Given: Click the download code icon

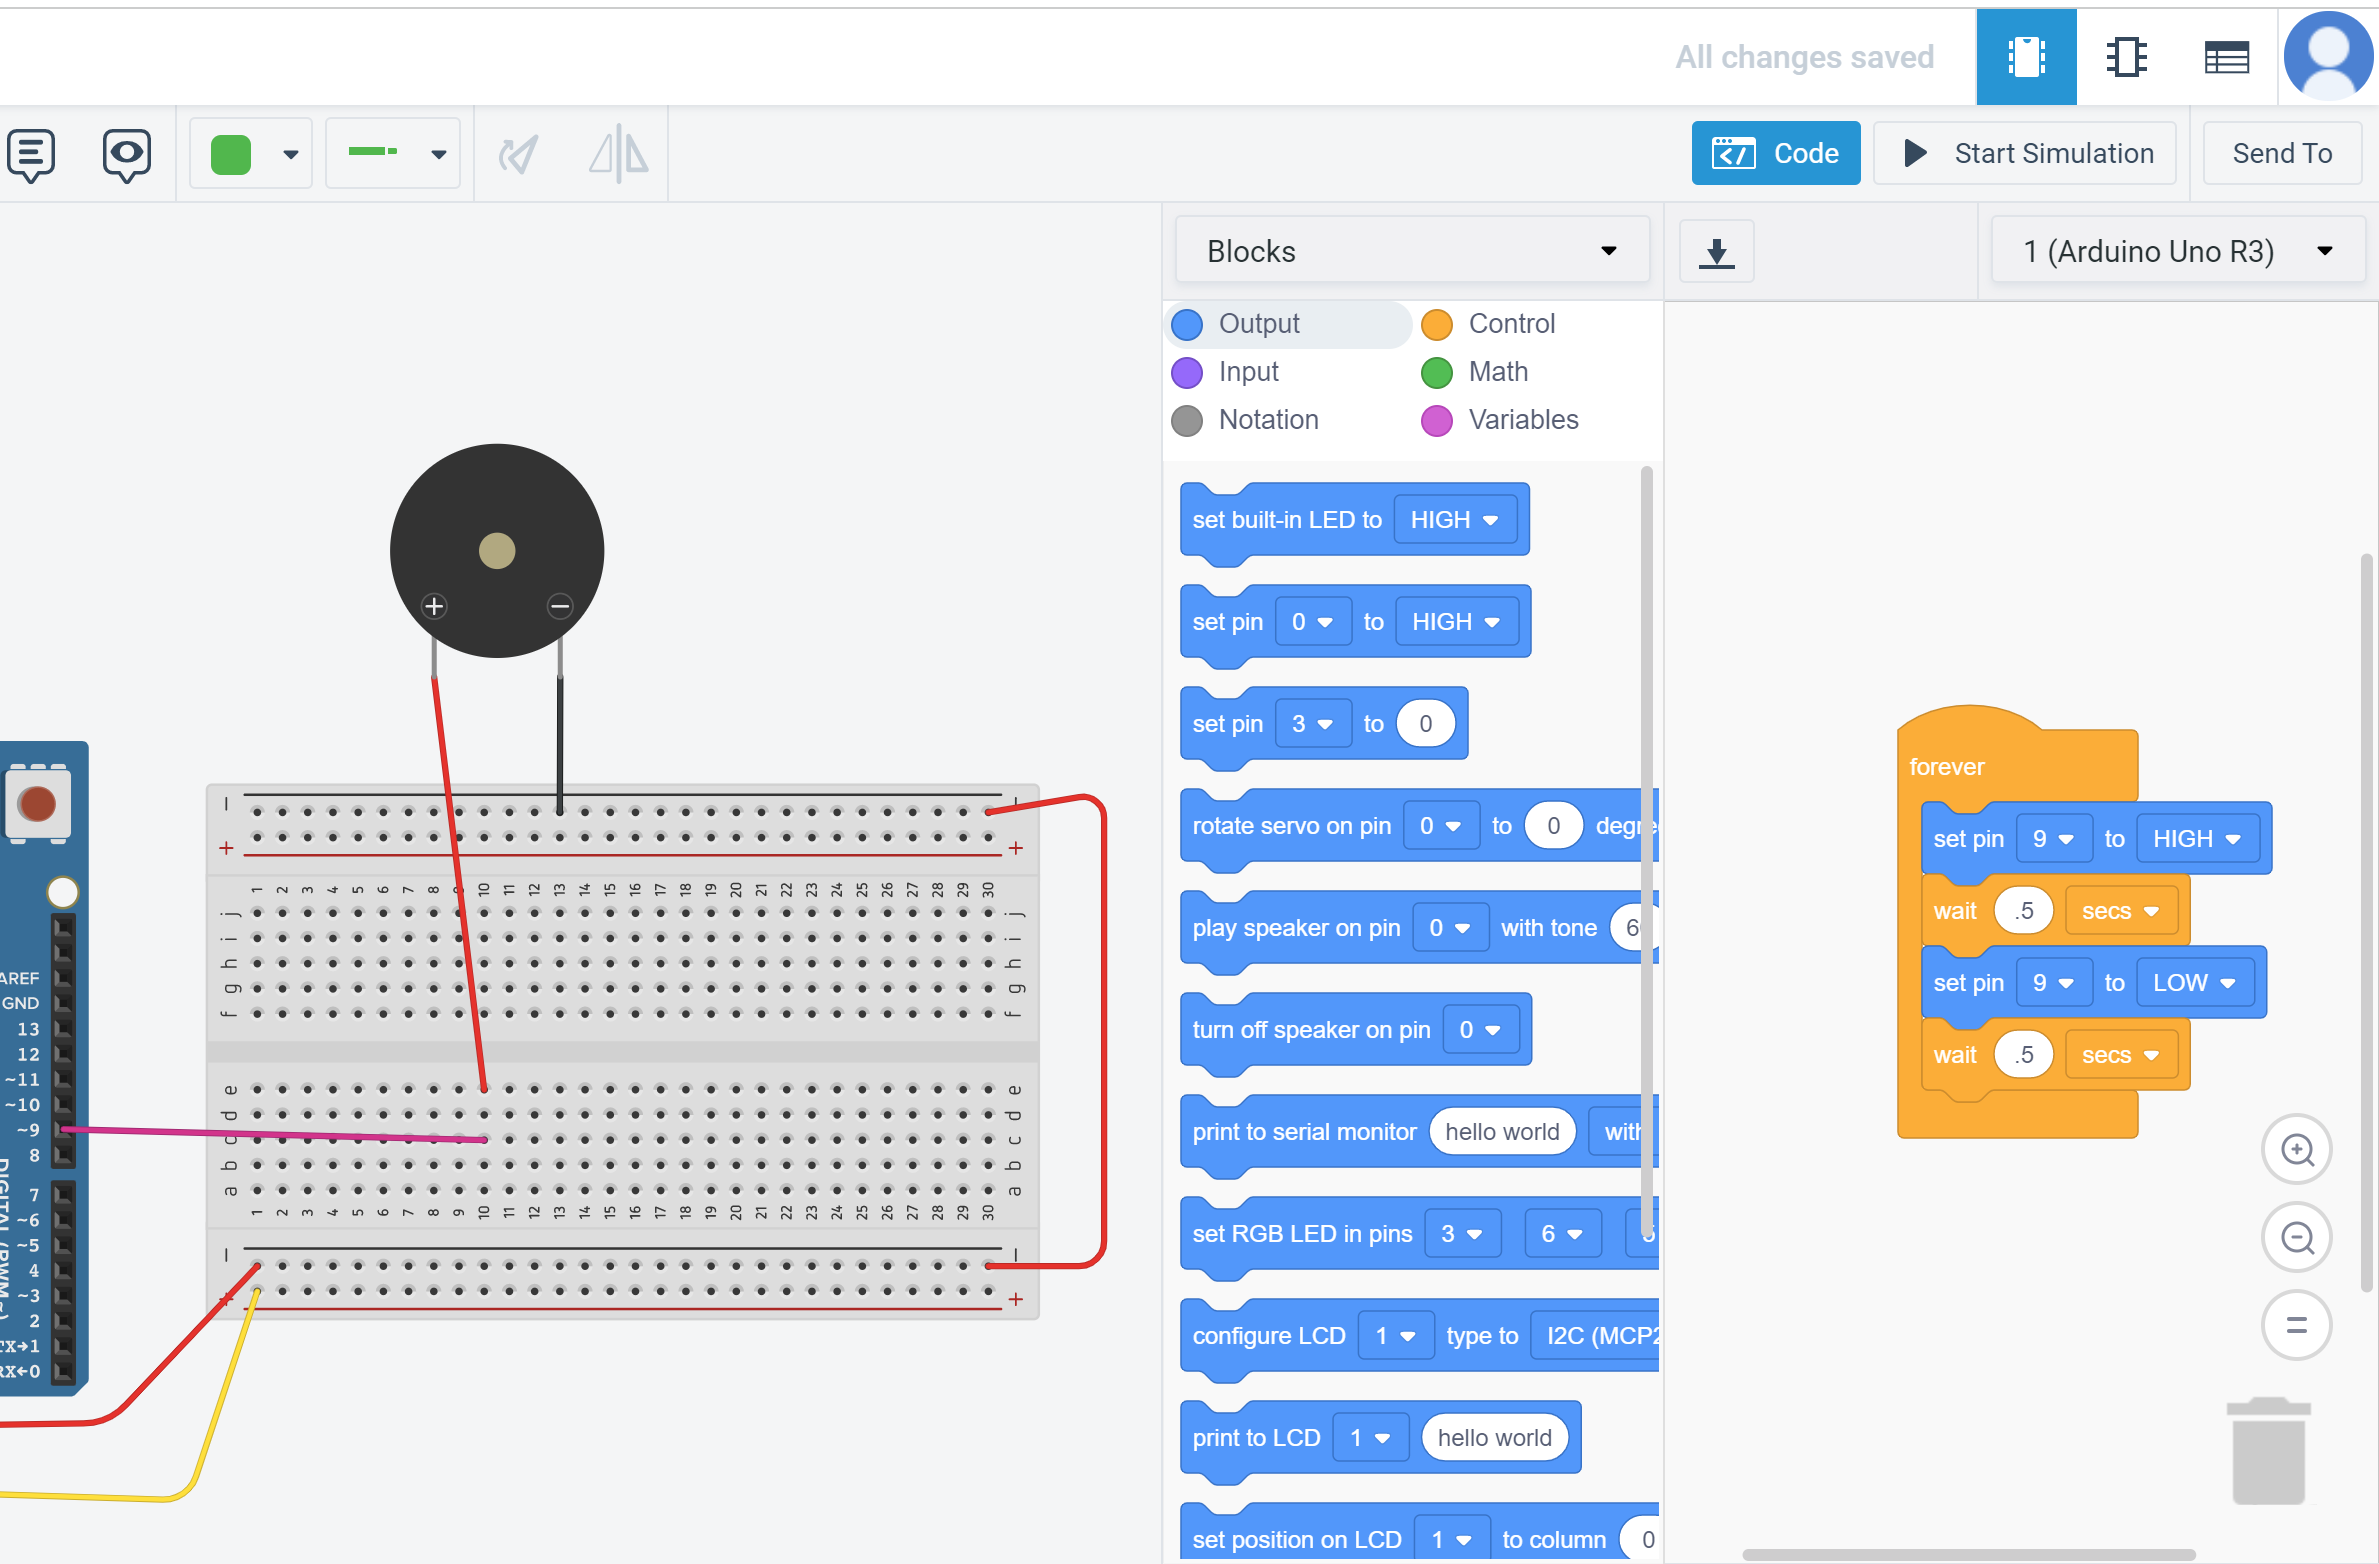Looking at the screenshot, I should click(1716, 252).
